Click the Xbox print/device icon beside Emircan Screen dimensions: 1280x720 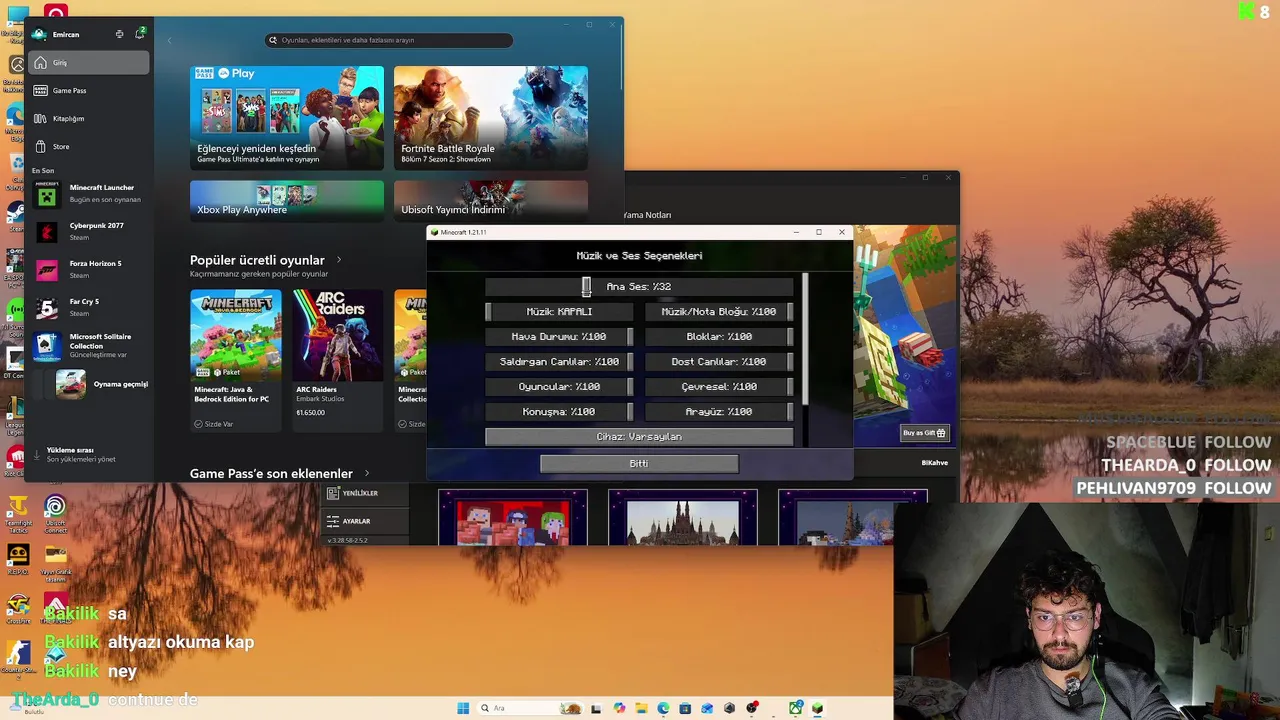pos(119,34)
